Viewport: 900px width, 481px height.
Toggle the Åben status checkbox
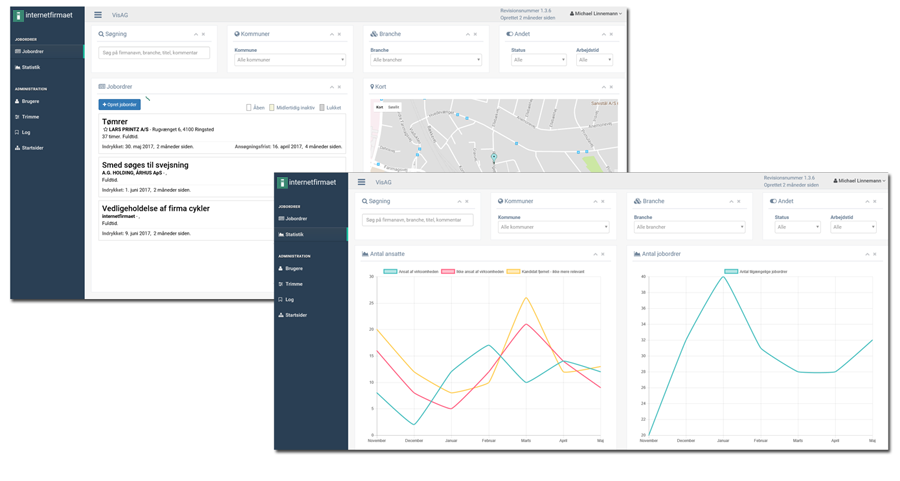[x=249, y=108]
